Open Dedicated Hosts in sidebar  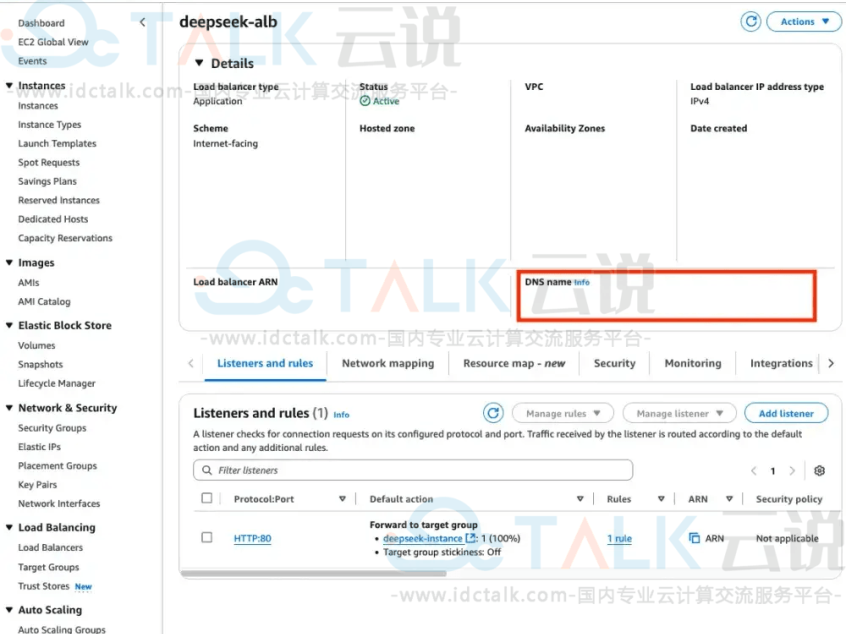(53, 219)
